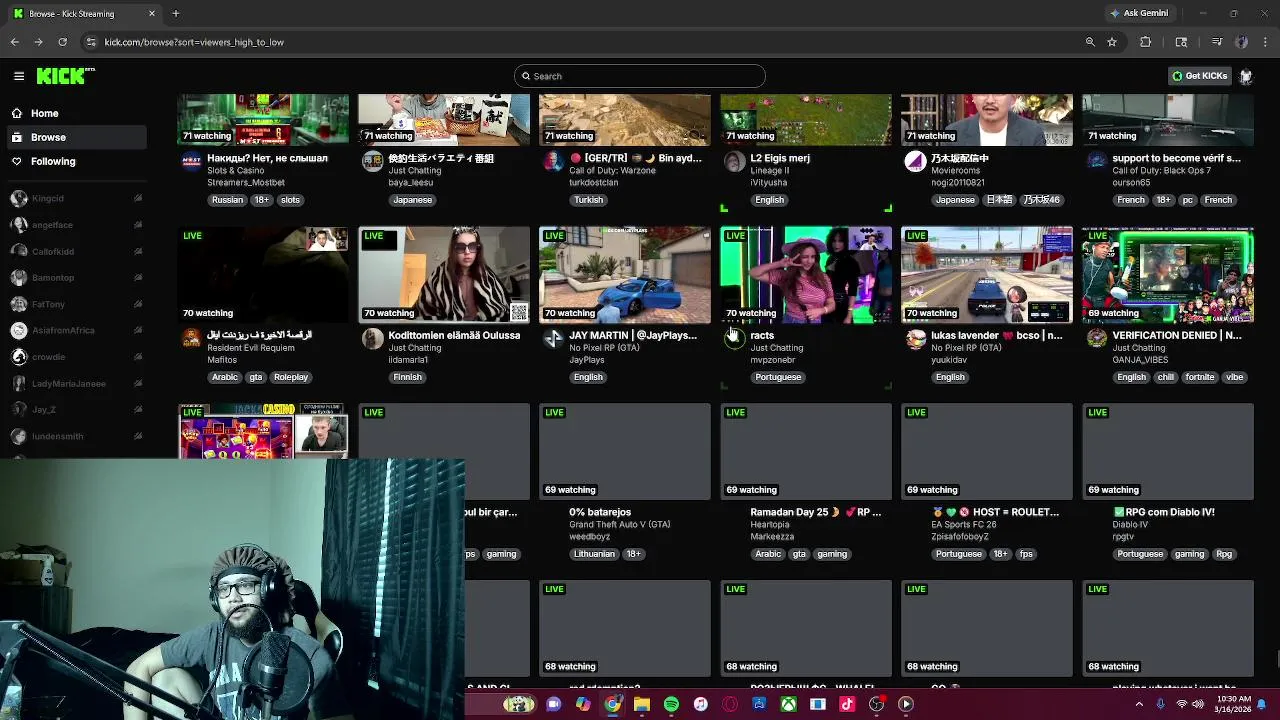Open the JAY MARTIN stream thumbnail
The width and height of the screenshot is (1280, 720).
[625, 275]
